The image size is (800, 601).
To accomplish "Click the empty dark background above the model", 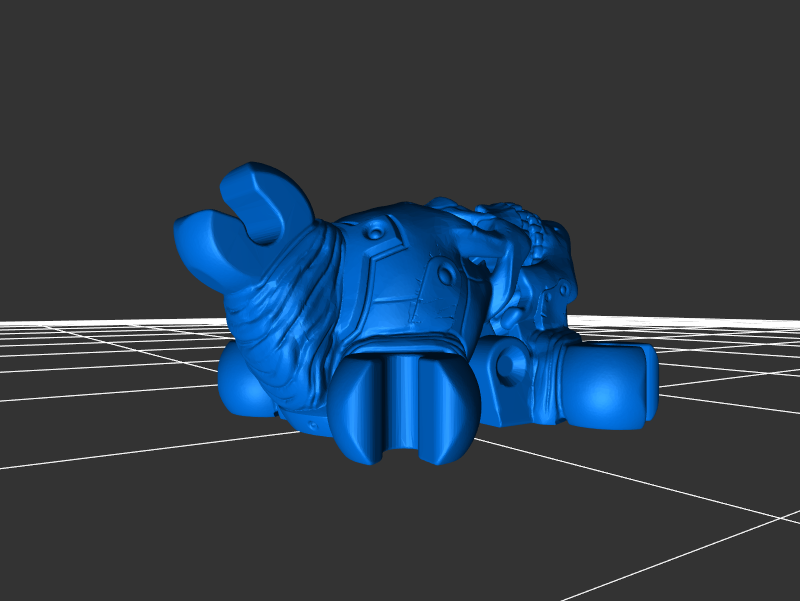I will tap(400, 80).
